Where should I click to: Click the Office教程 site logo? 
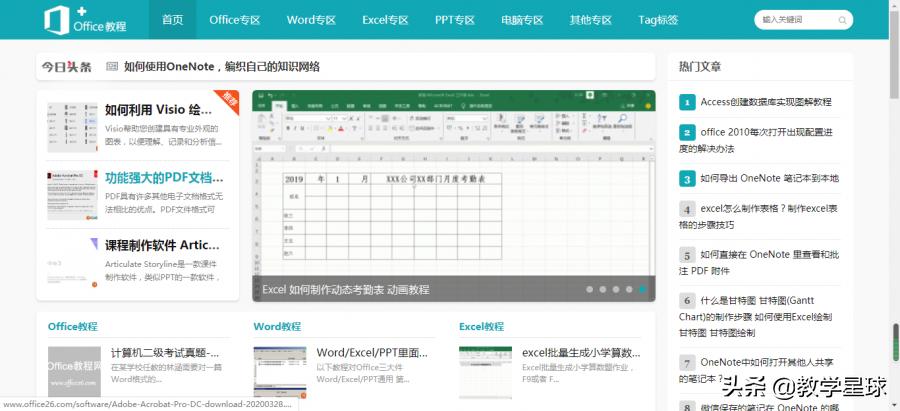pyautogui.click(x=86, y=20)
